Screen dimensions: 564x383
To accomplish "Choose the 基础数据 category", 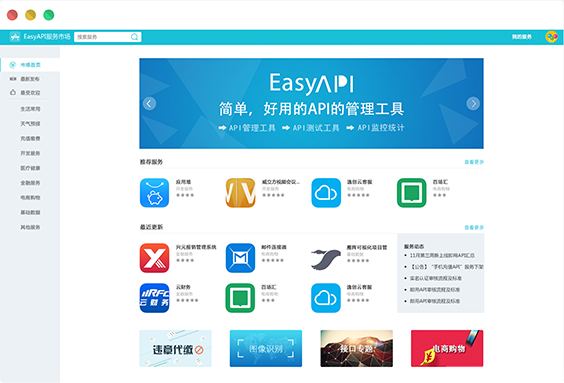I will pyautogui.click(x=30, y=212).
